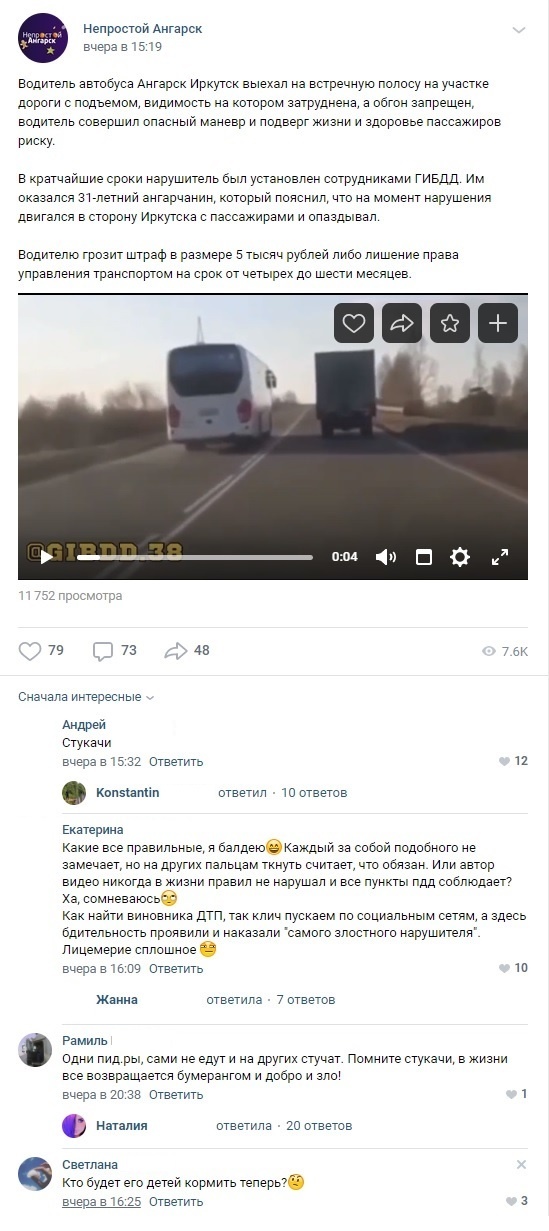Mute the video player sound
549x1231 pixels.
point(385,557)
